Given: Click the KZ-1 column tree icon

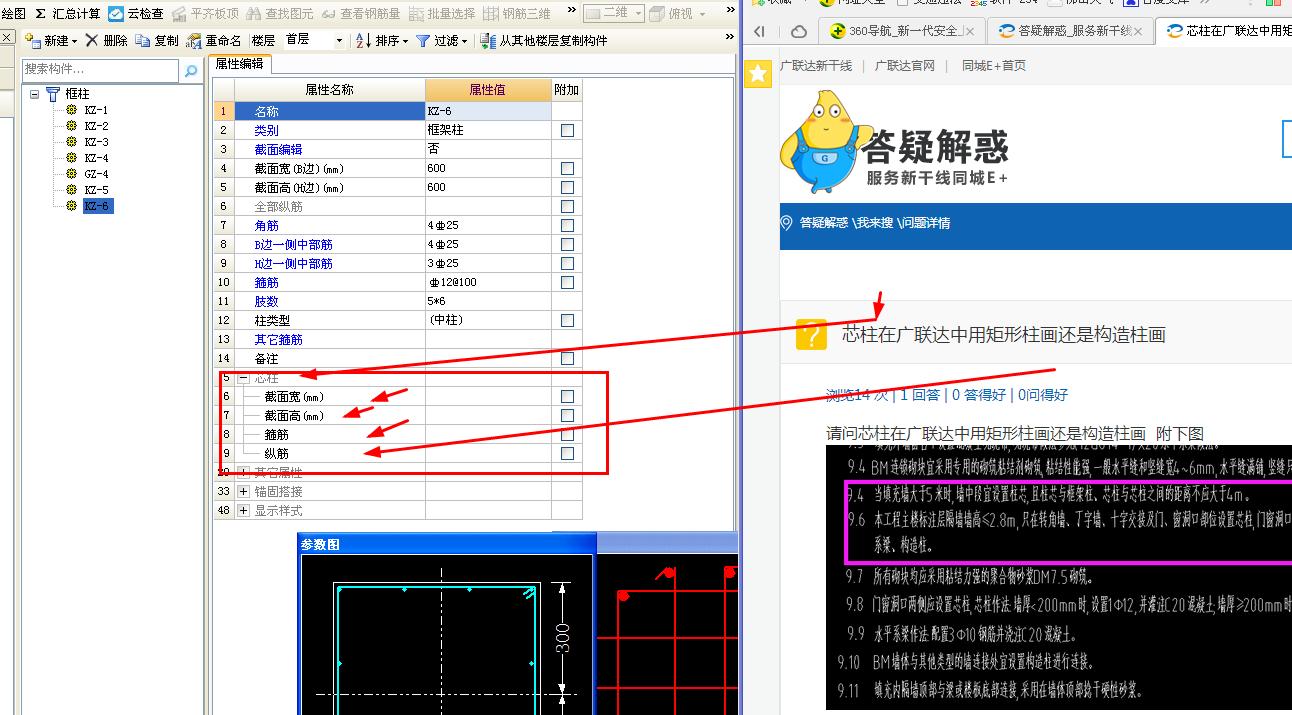Looking at the screenshot, I should coord(71,110).
